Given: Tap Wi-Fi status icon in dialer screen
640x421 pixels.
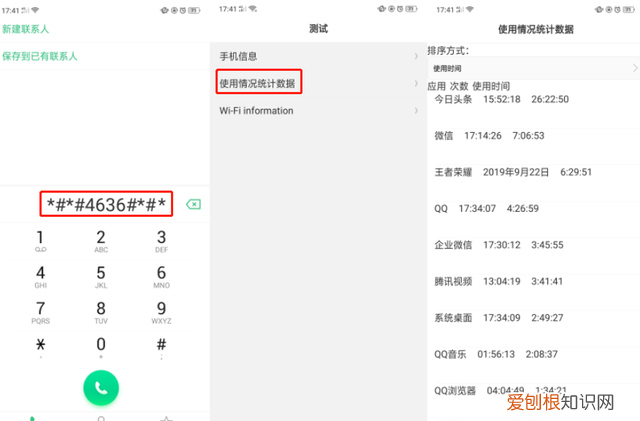Looking at the screenshot, I should (36, 10).
